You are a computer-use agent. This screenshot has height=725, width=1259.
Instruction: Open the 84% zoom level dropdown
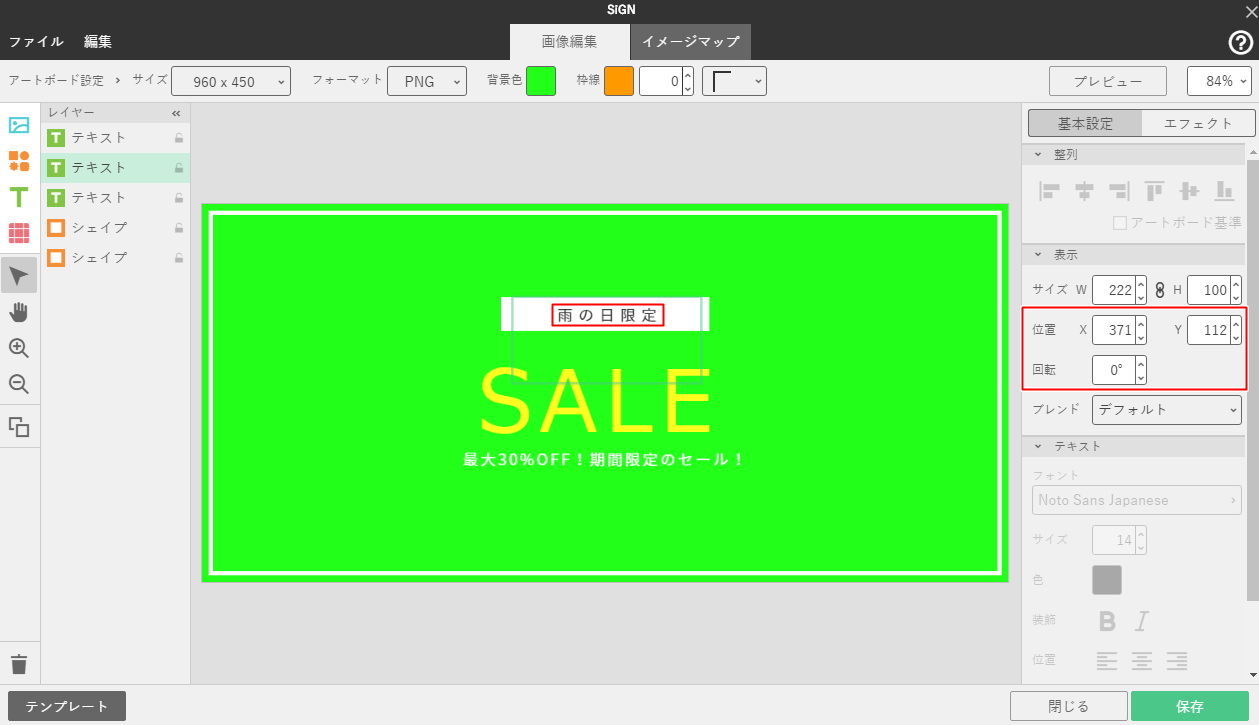pyautogui.click(x=1219, y=81)
